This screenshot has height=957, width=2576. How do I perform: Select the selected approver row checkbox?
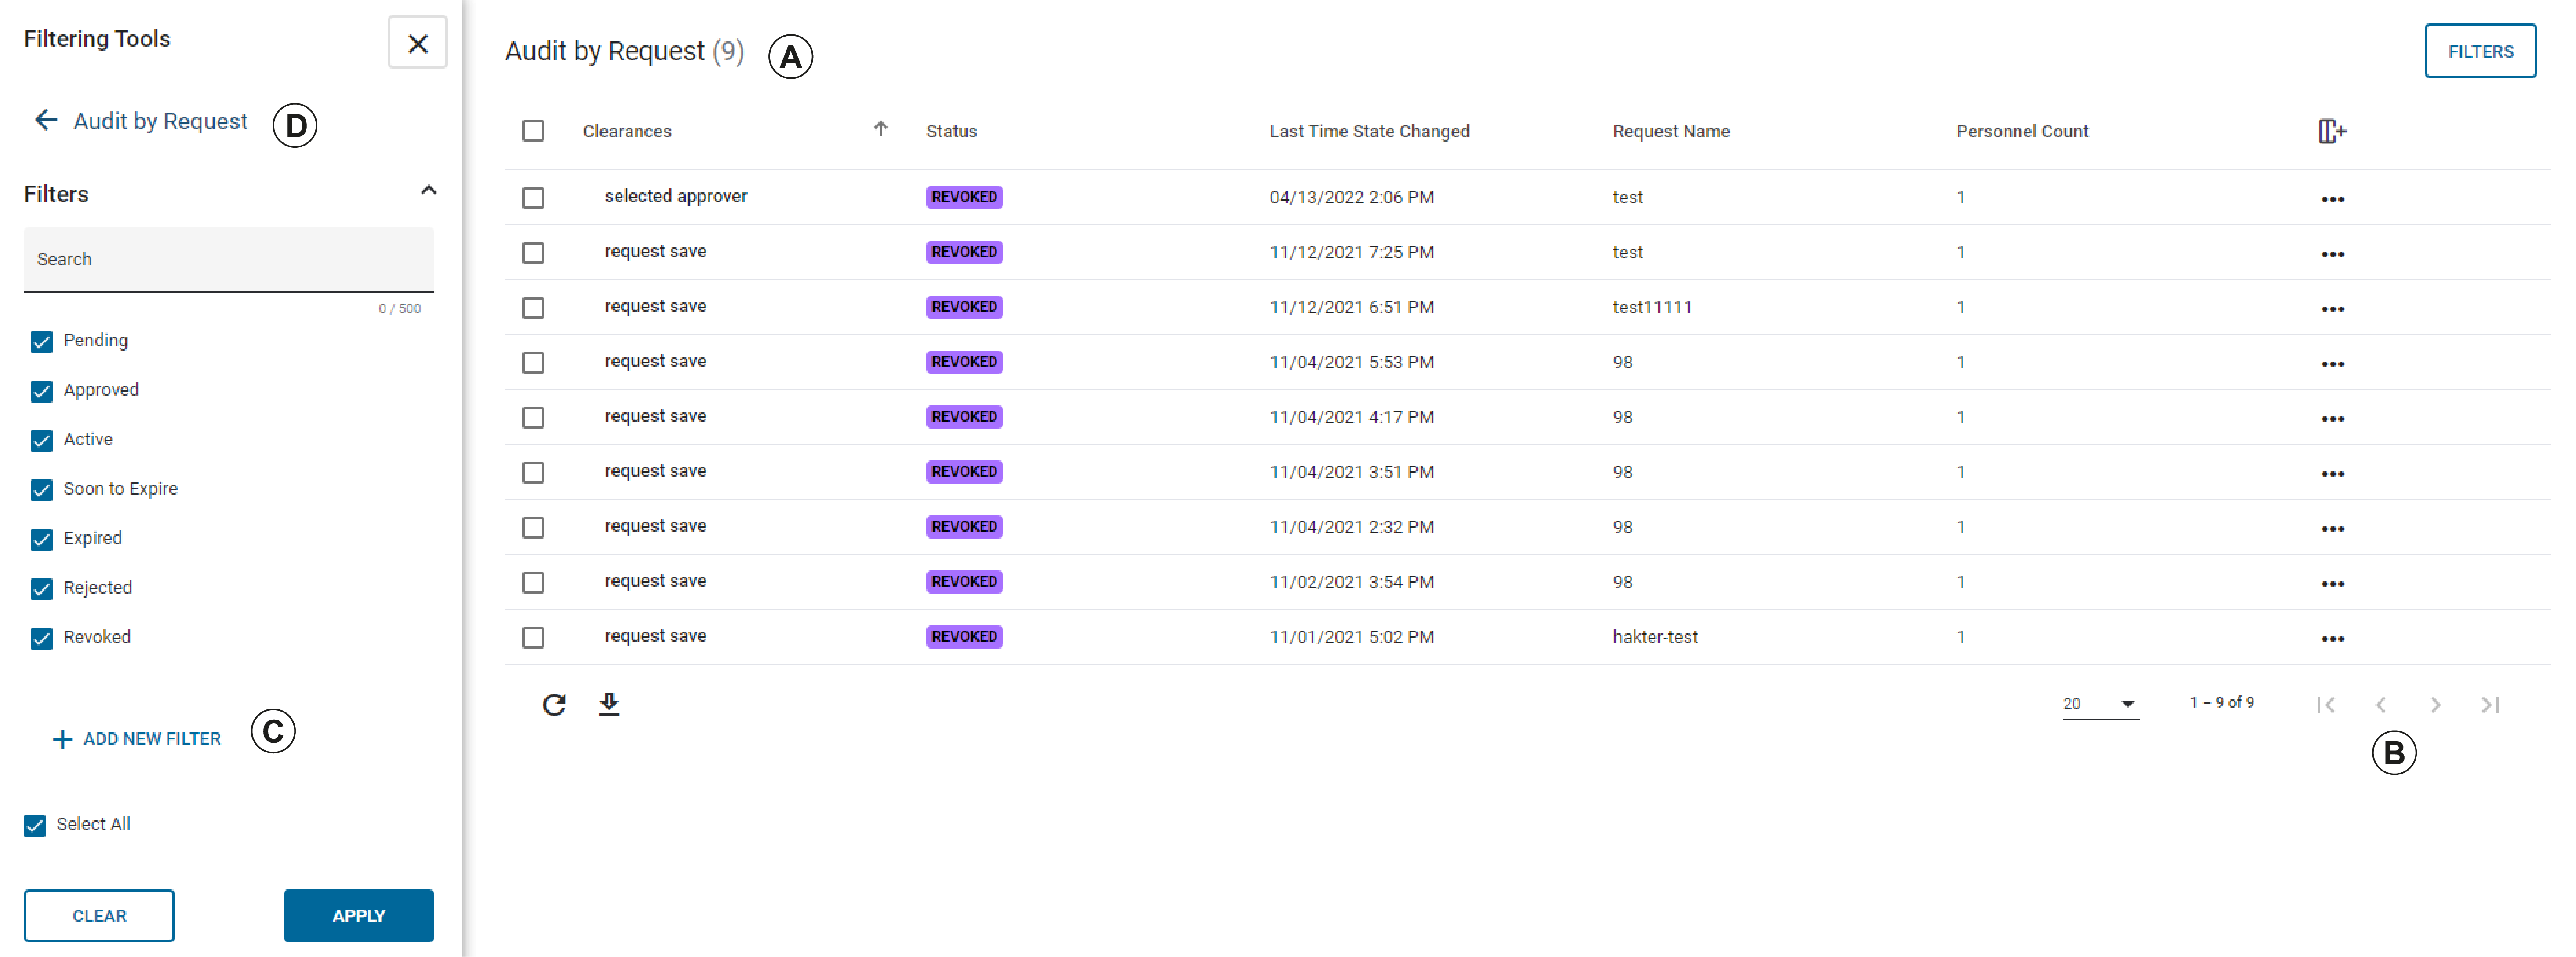click(x=533, y=198)
